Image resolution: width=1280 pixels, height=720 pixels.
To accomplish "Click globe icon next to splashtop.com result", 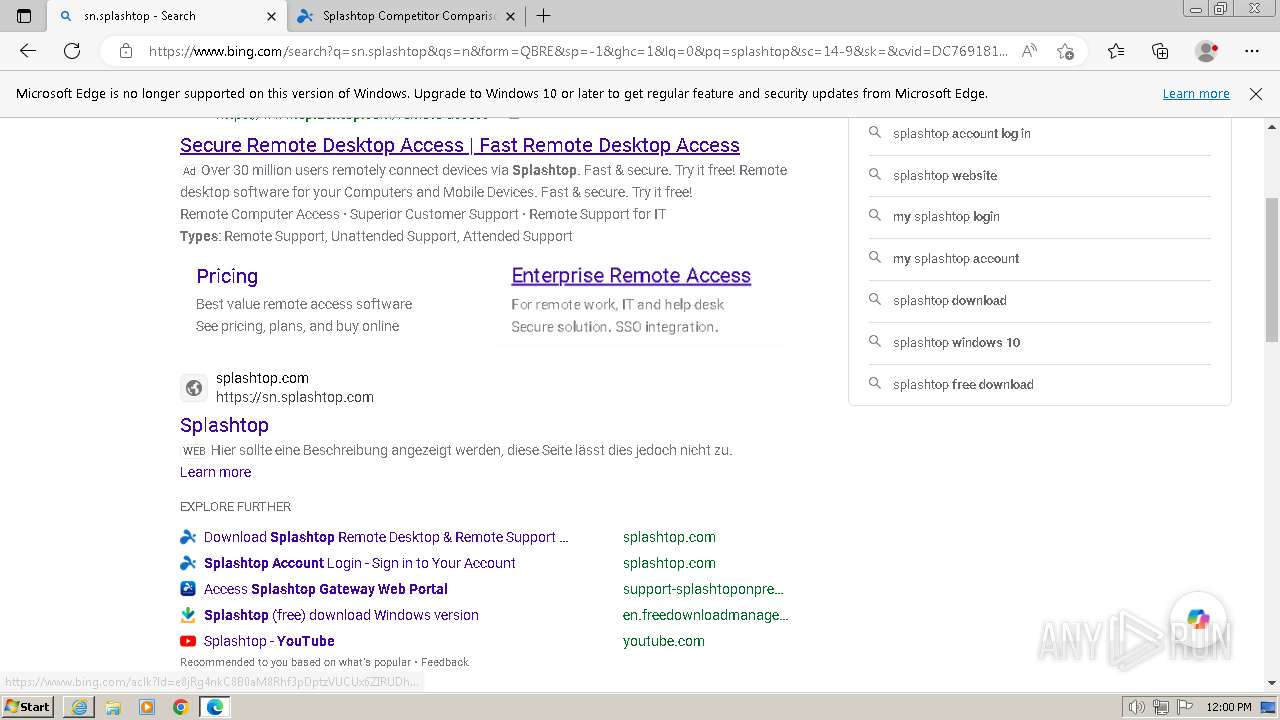I will pos(194,388).
